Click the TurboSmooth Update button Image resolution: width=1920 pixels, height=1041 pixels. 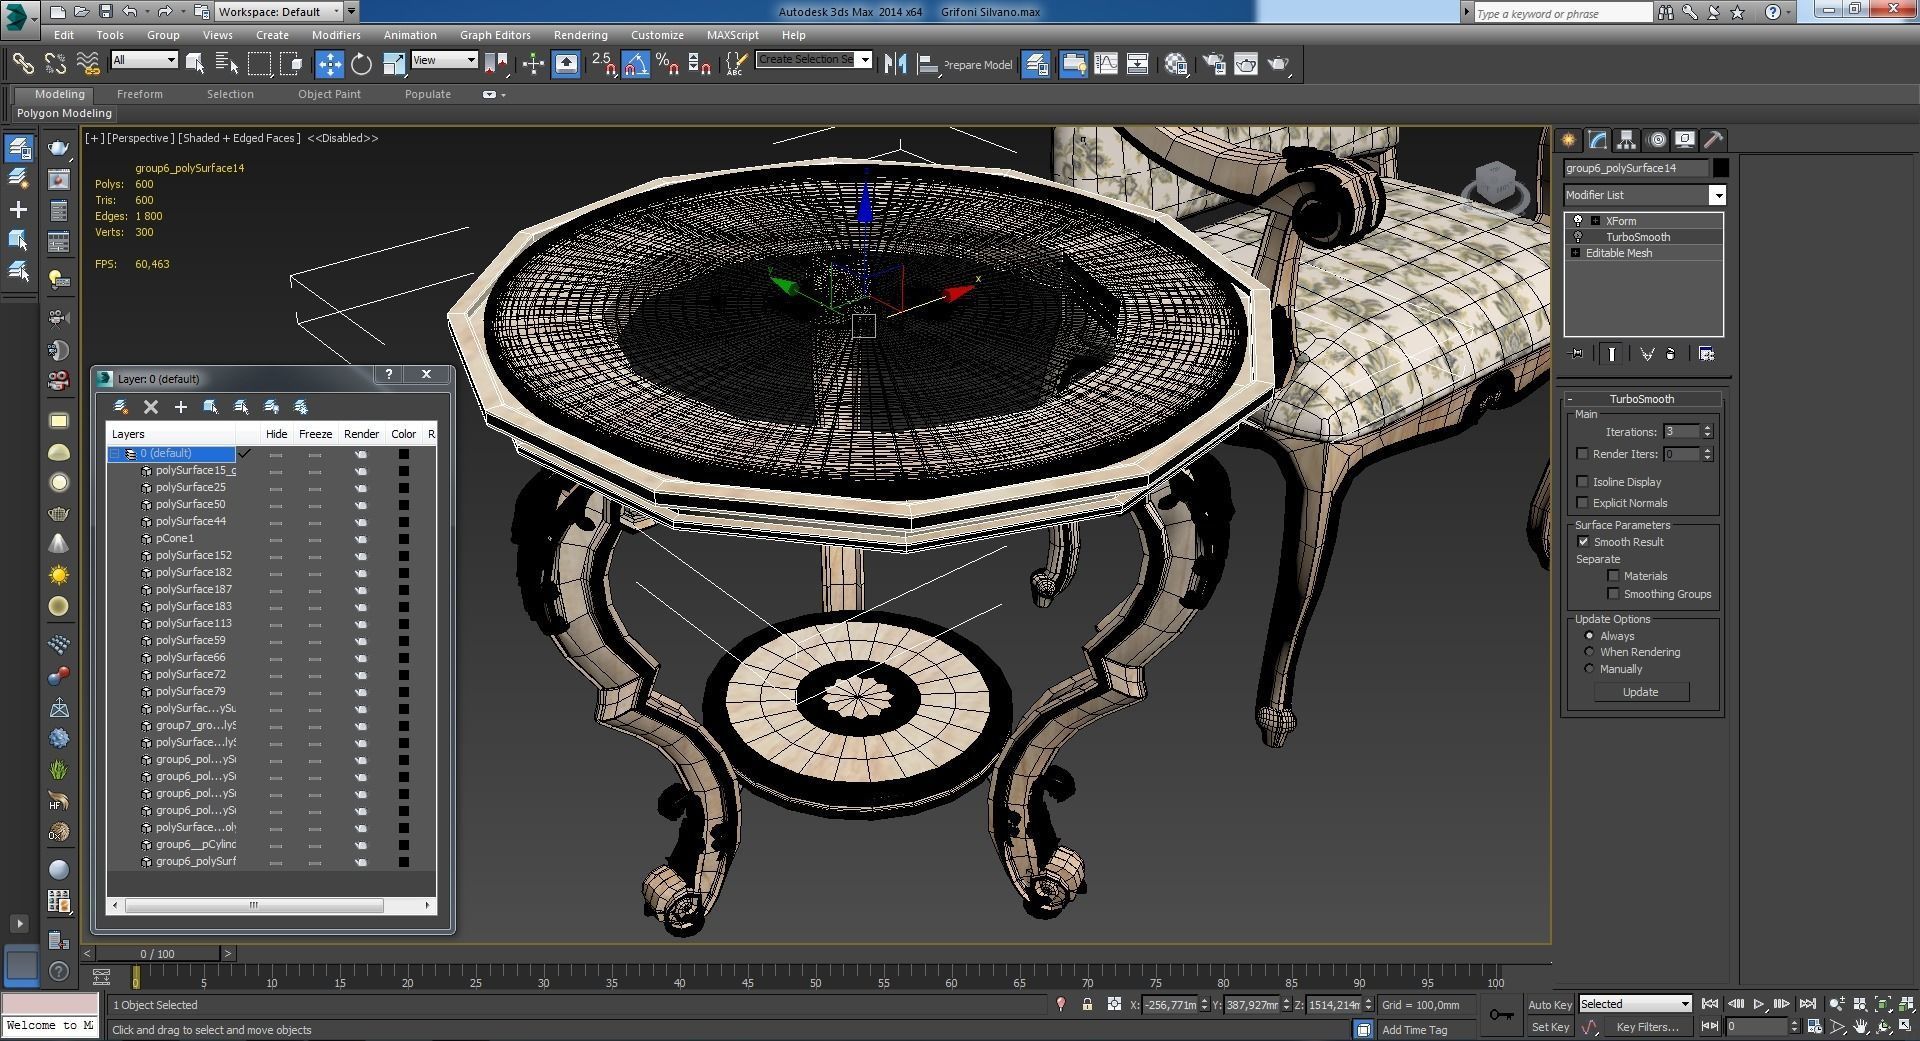point(1640,692)
